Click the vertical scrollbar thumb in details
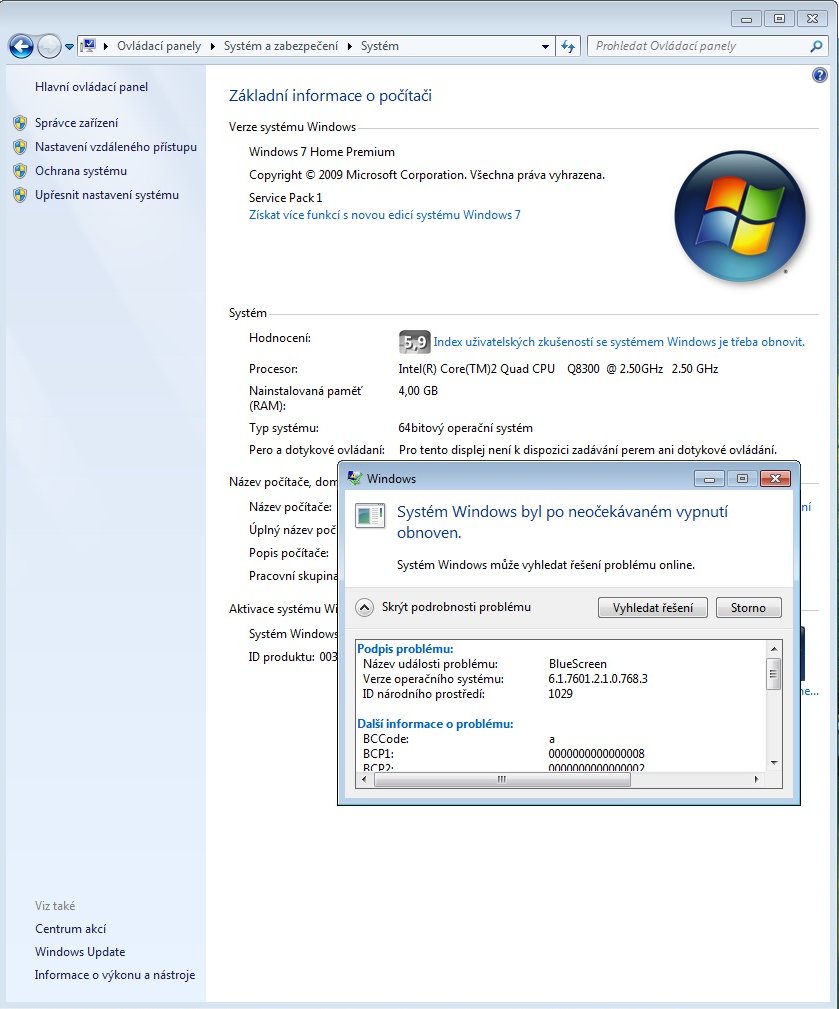This screenshot has width=839, height=1009. click(x=774, y=674)
